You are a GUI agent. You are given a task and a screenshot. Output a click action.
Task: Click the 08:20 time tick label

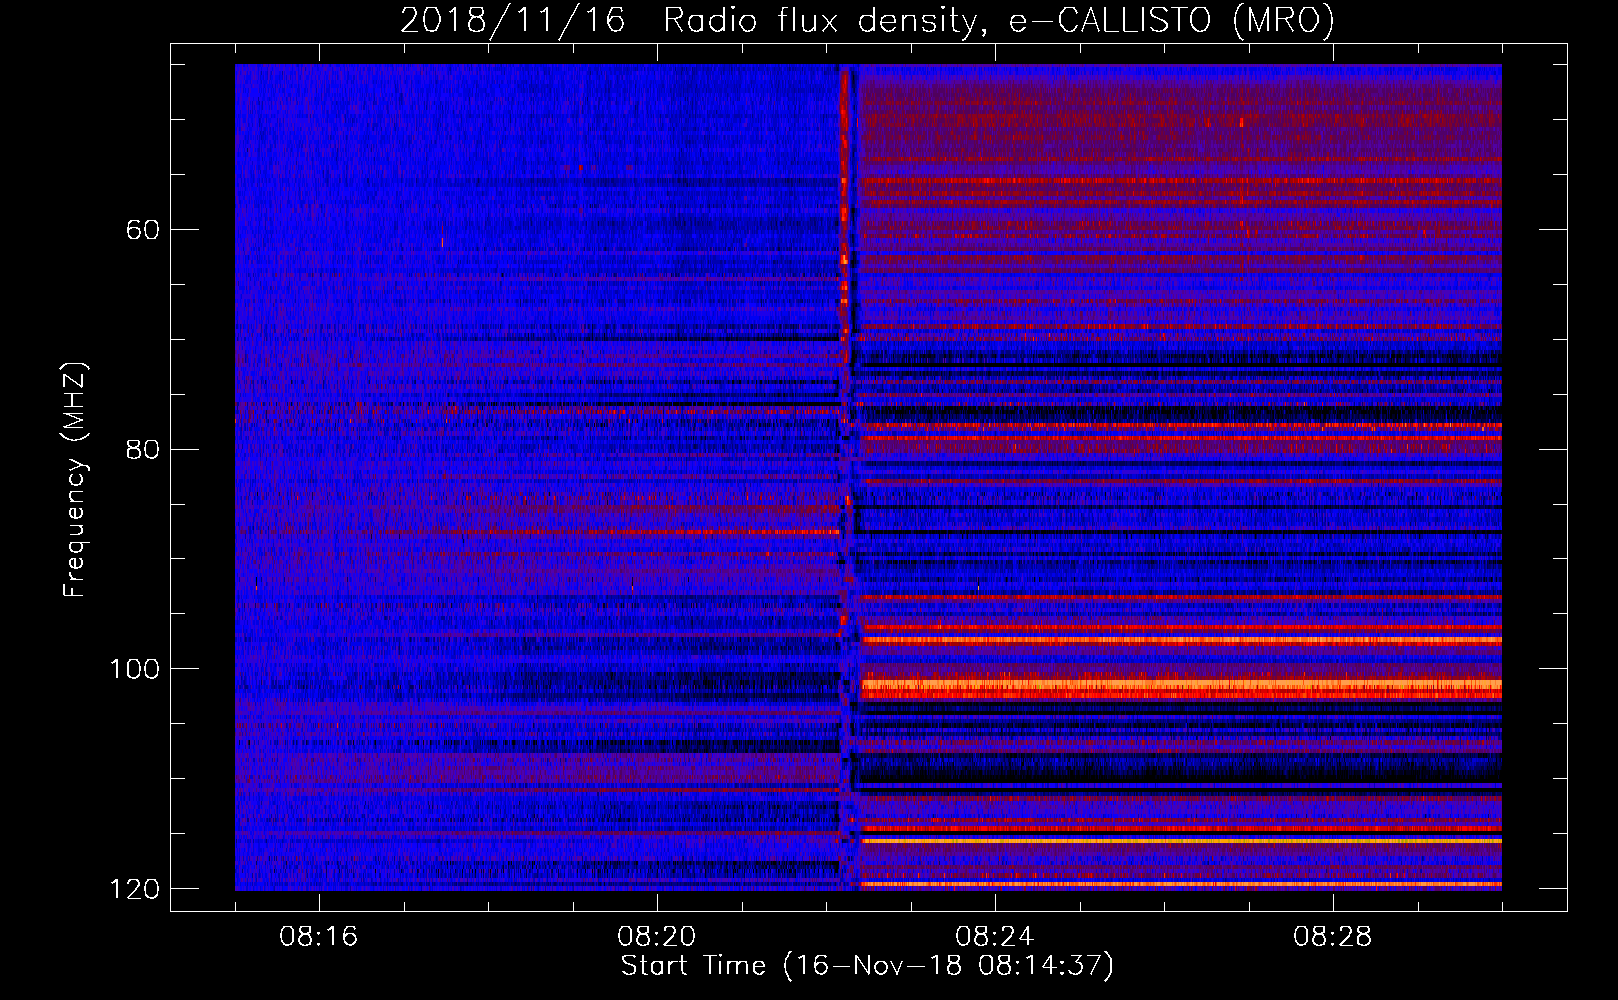[x=657, y=937]
